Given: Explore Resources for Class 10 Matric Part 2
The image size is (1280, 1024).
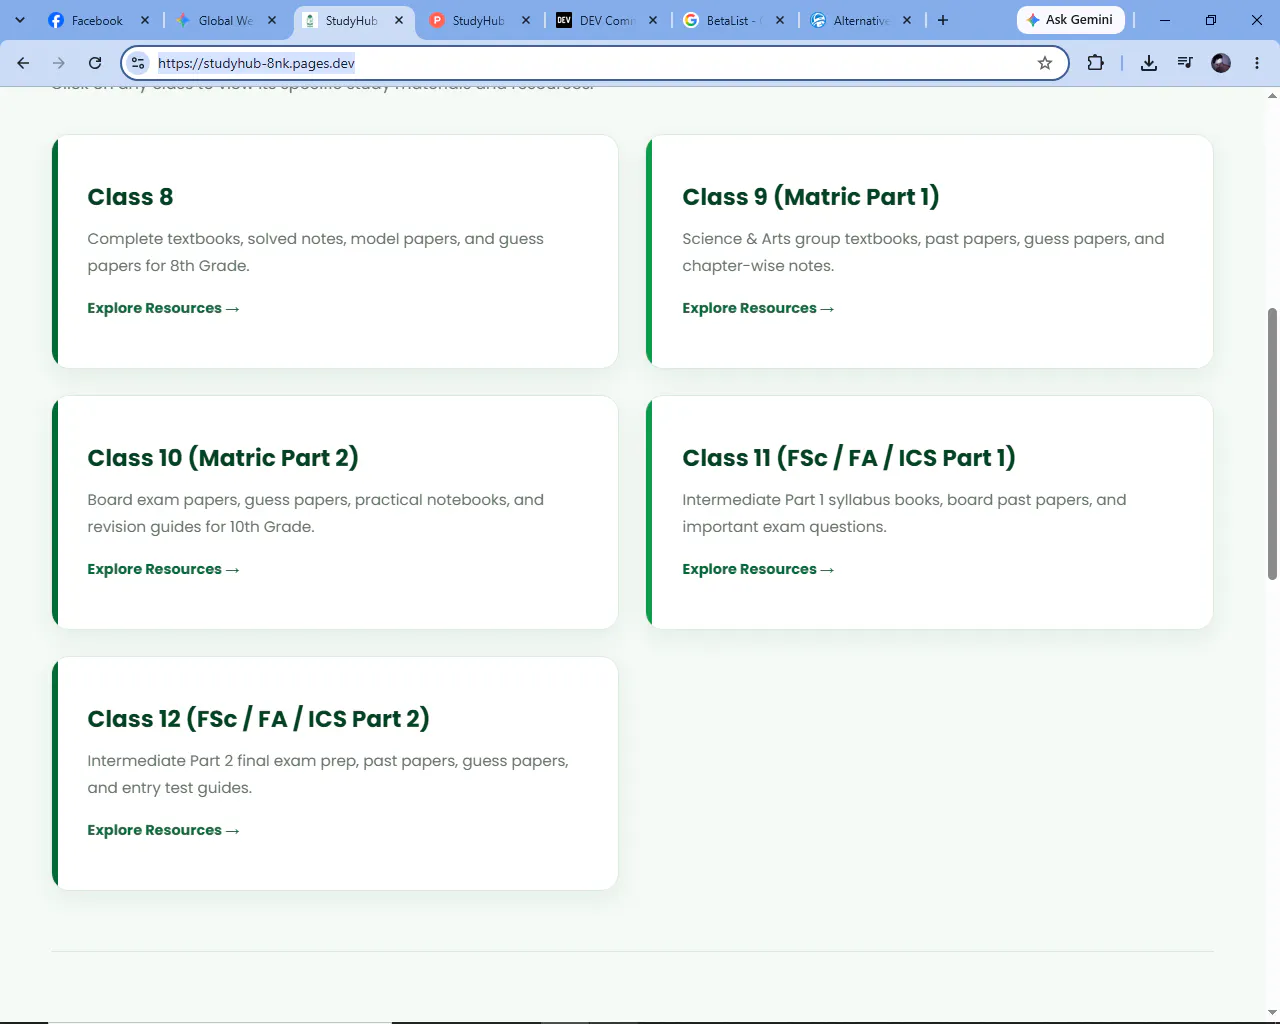Looking at the screenshot, I should coord(163,569).
